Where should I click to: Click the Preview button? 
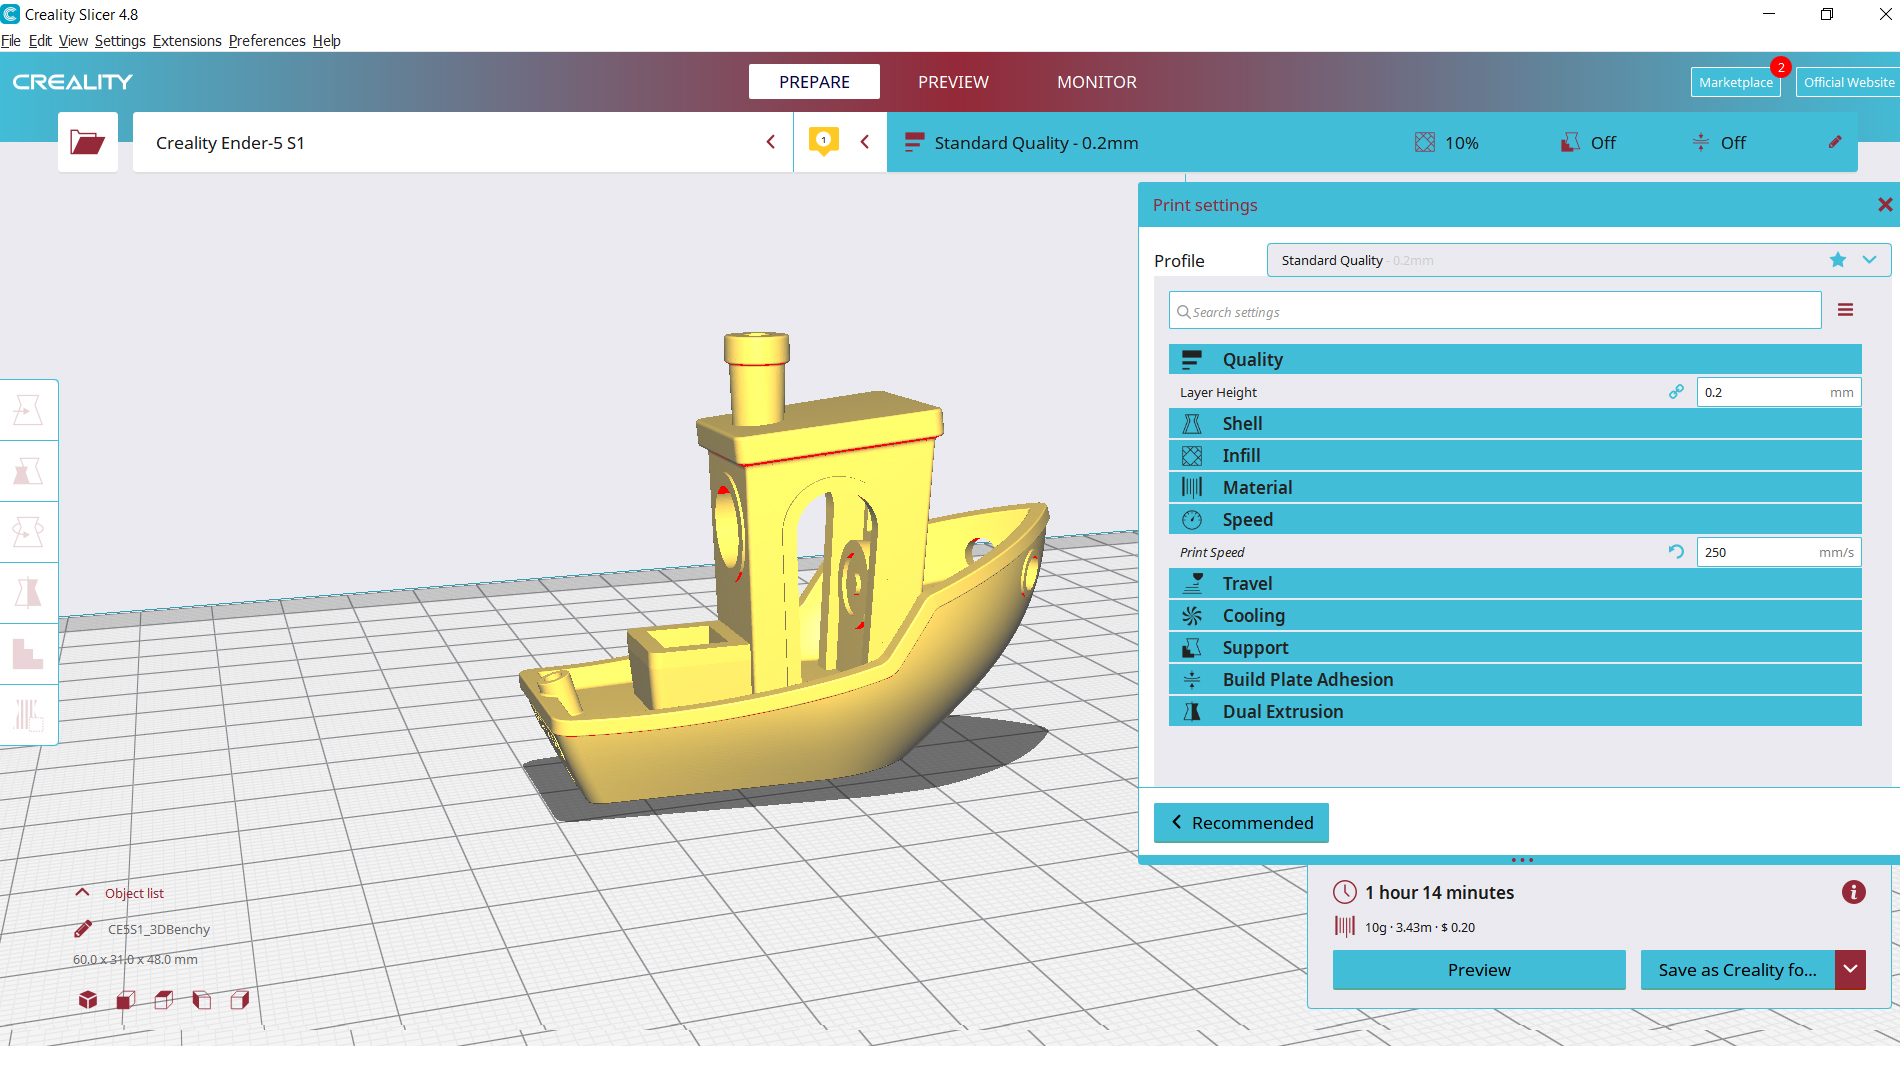[x=1479, y=969]
